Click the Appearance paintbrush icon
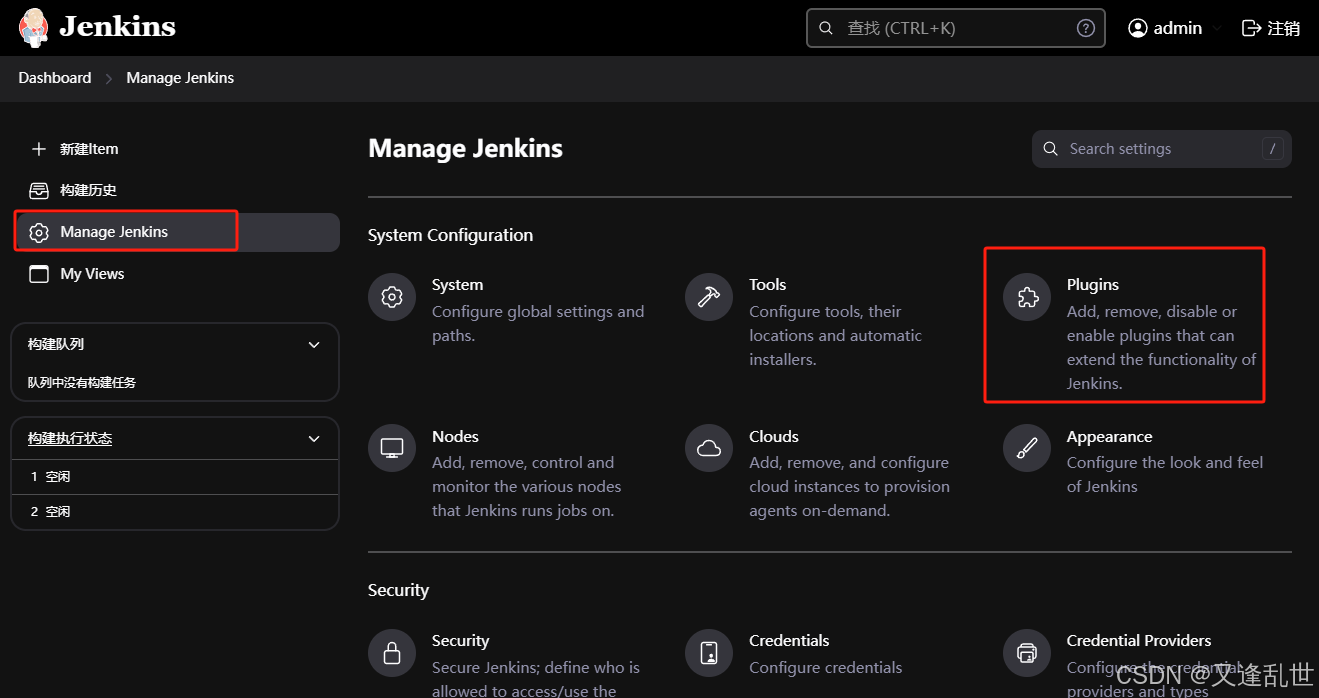 1027,449
